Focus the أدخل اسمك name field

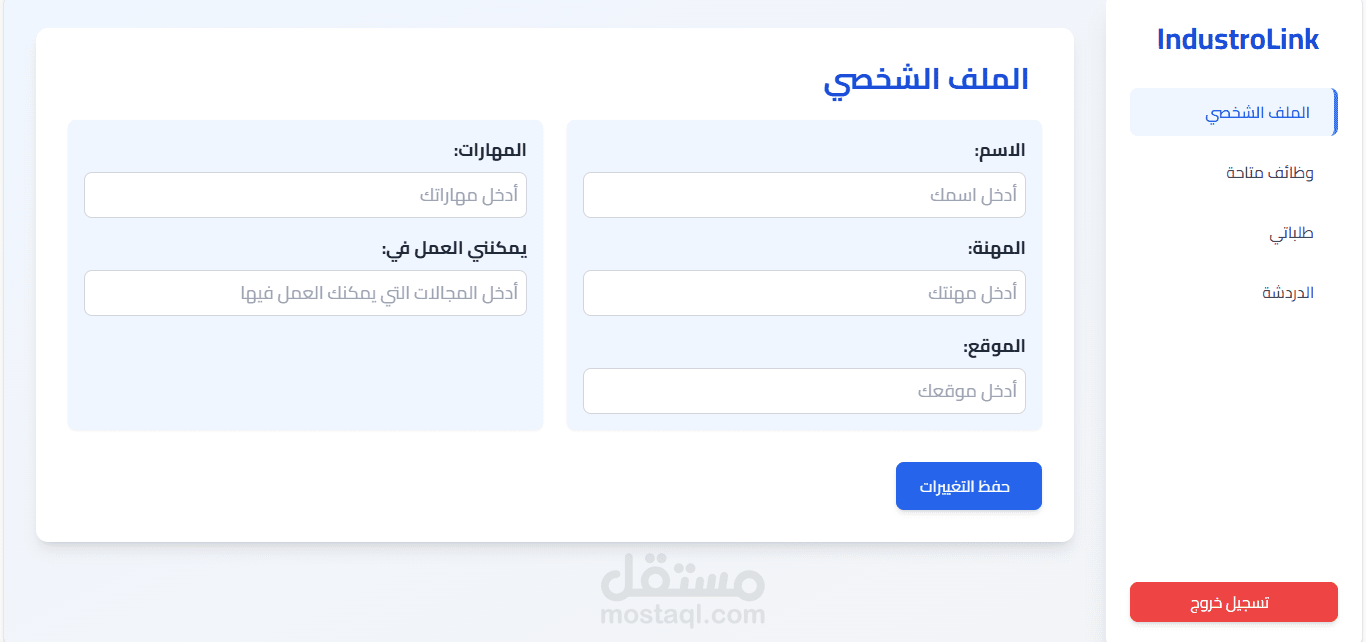pyautogui.click(x=804, y=195)
